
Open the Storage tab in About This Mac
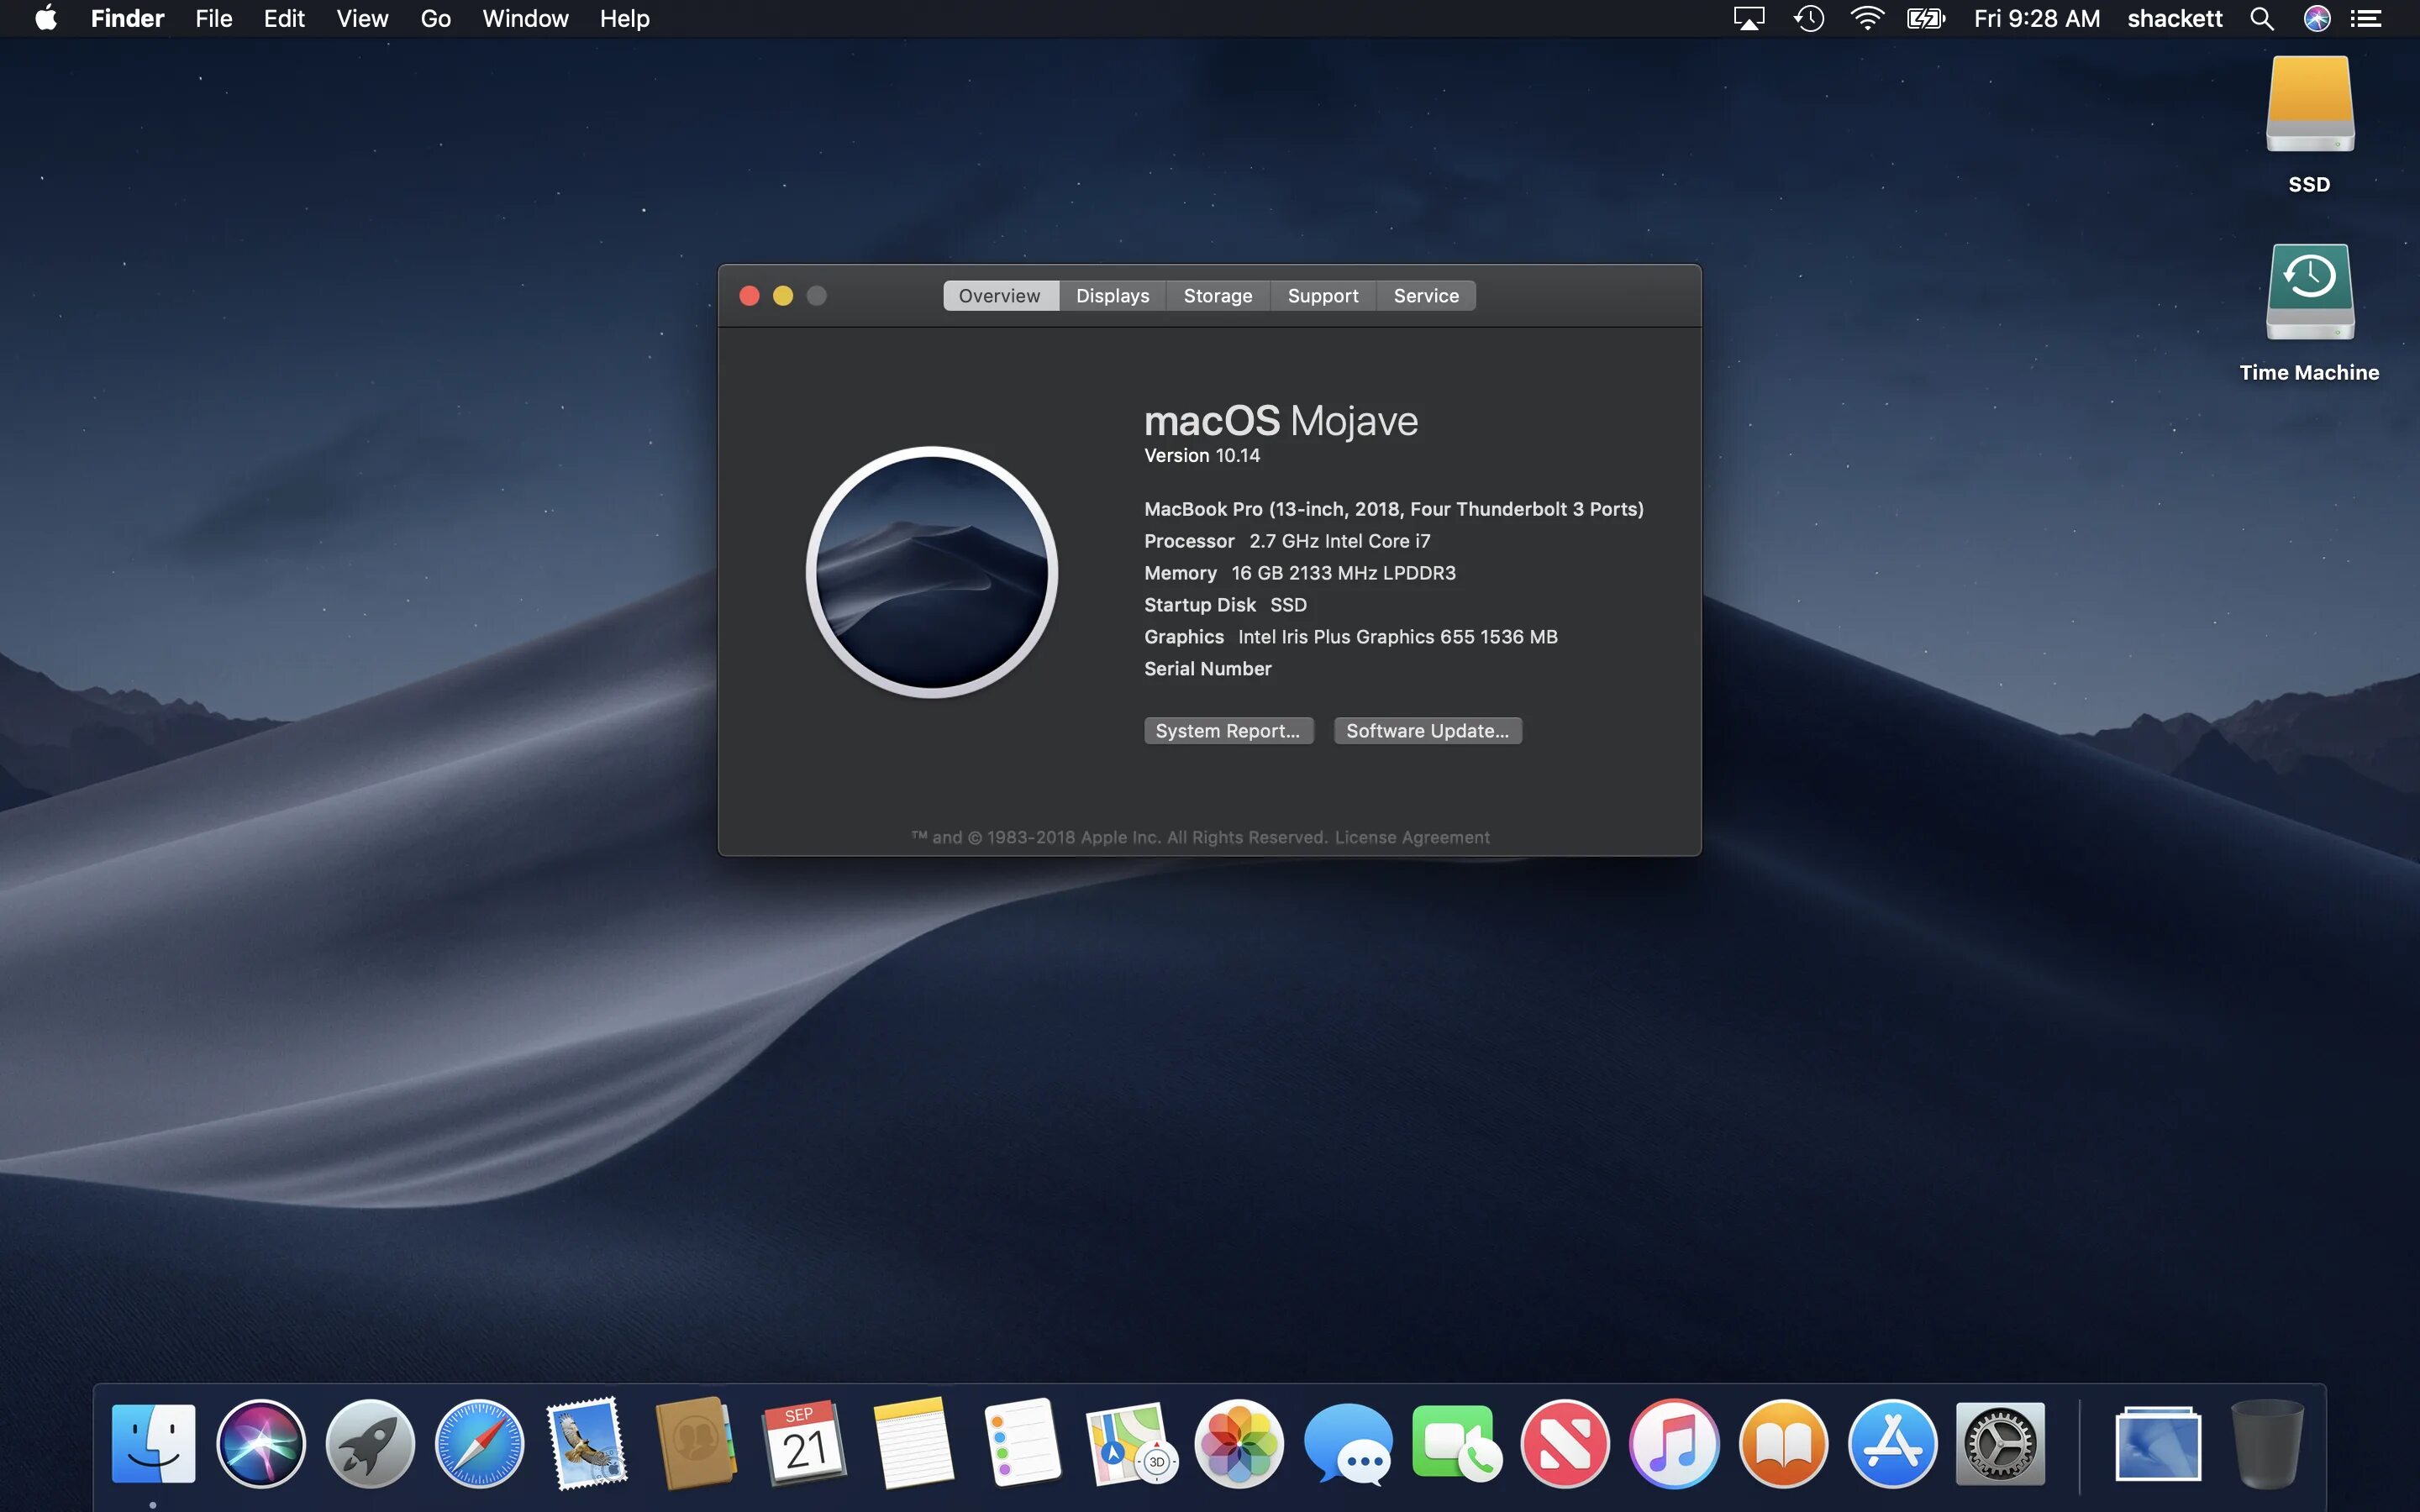(1216, 294)
